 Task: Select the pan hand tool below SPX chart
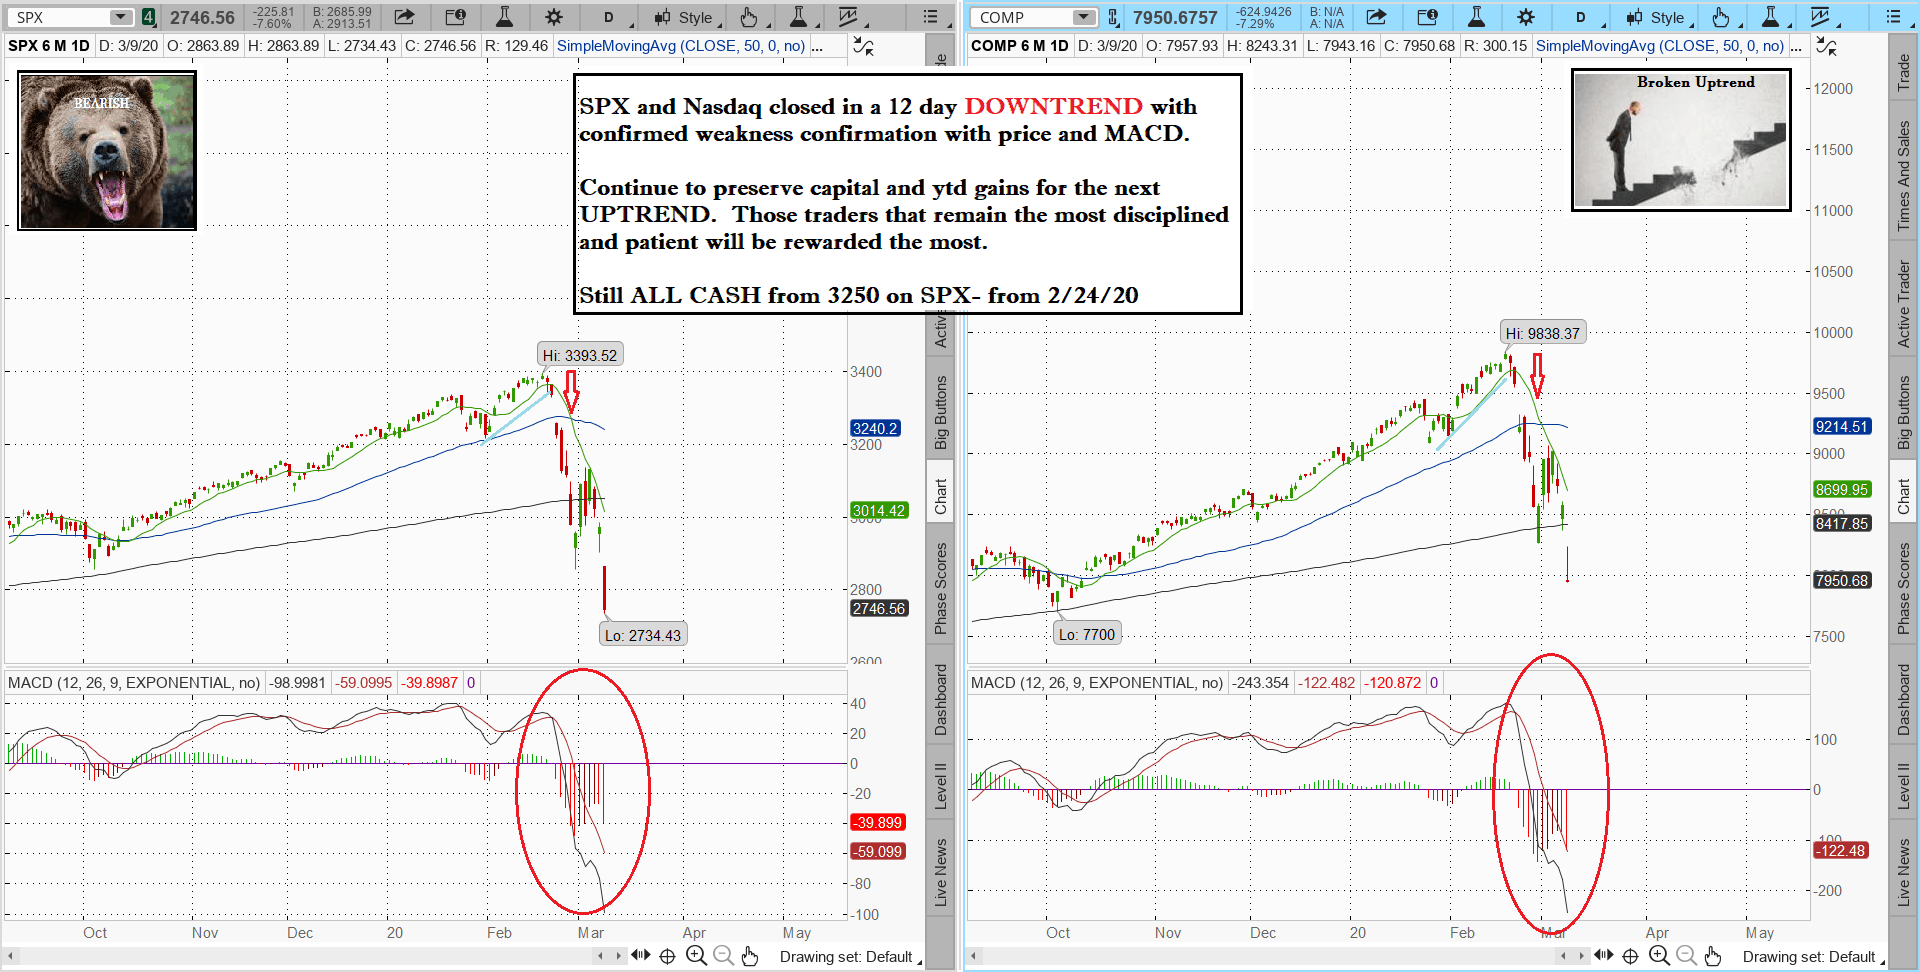click(750, 956)
